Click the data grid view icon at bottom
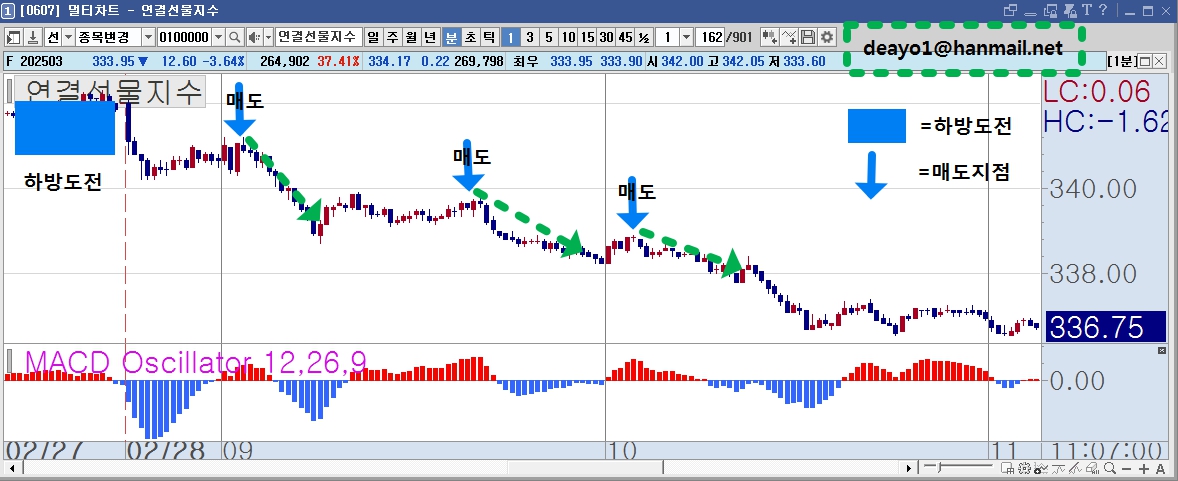 click(x=1008, y=468)
